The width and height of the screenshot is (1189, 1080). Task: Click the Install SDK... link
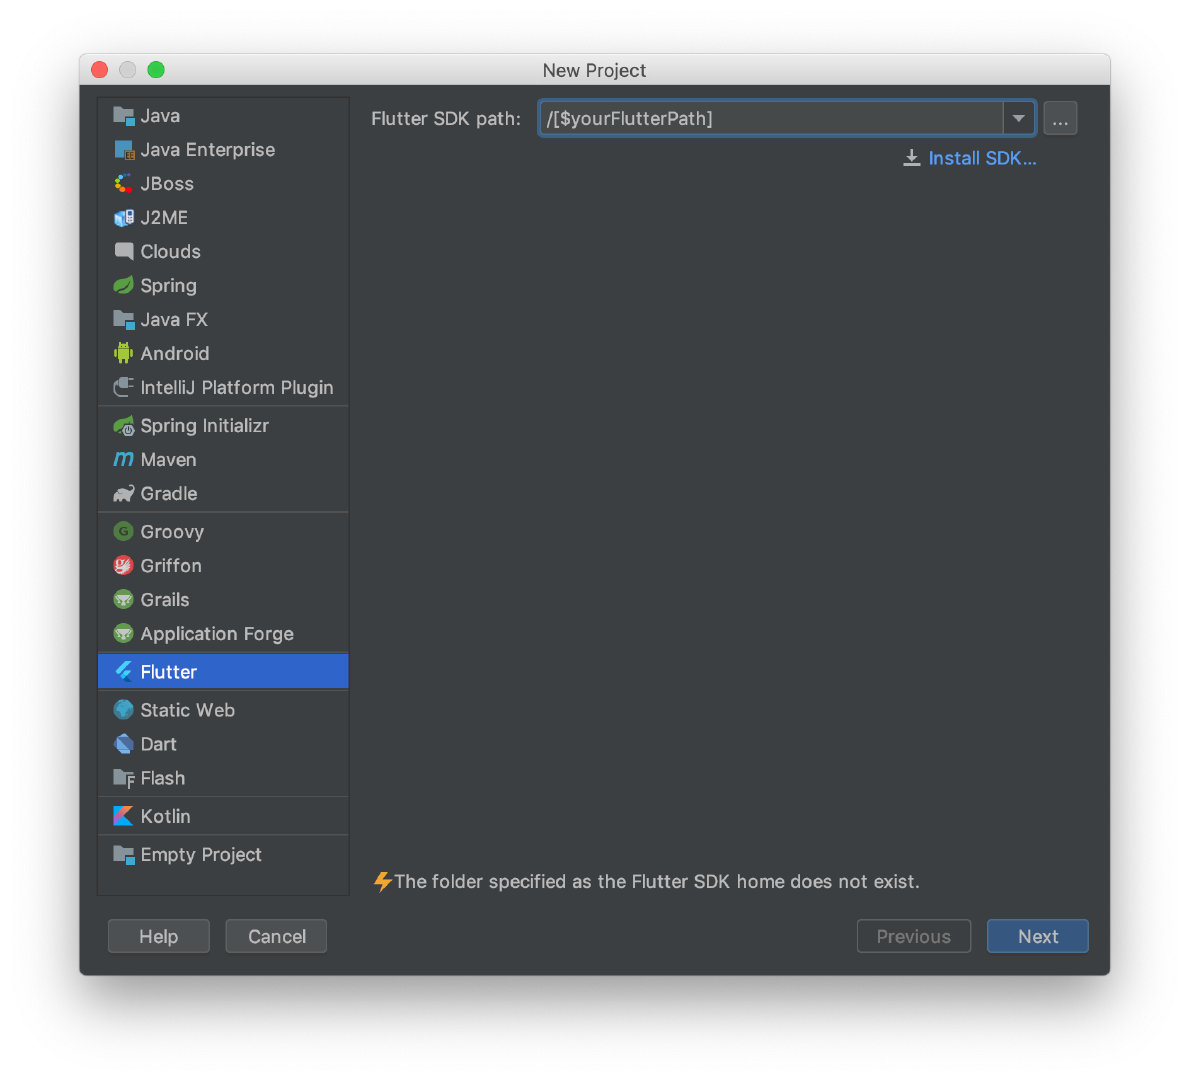pyautogui.click(x=982, y=158)
